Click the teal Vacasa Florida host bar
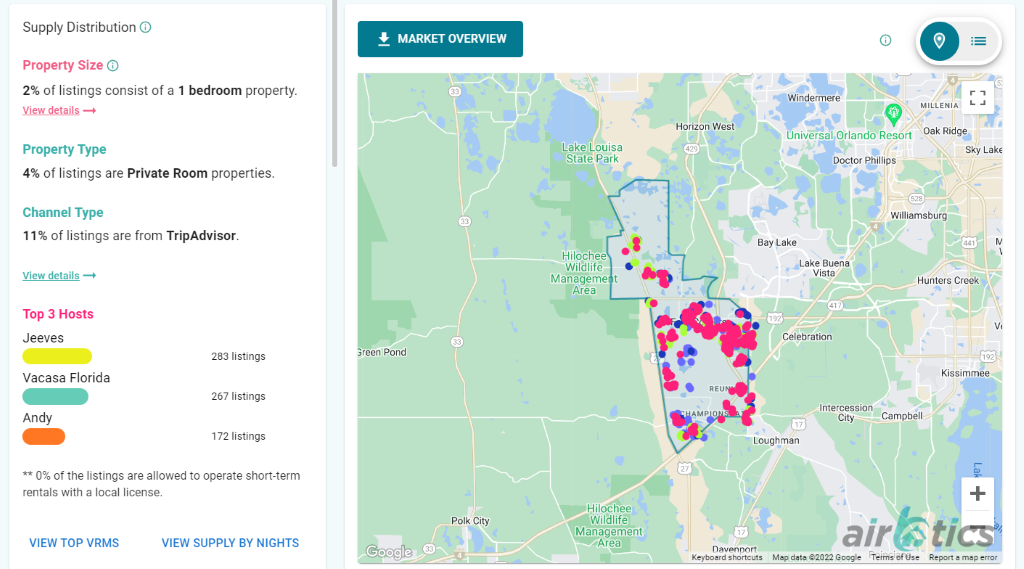Image resolution: width=1024 pixels, height=569 pixels. 56,397
